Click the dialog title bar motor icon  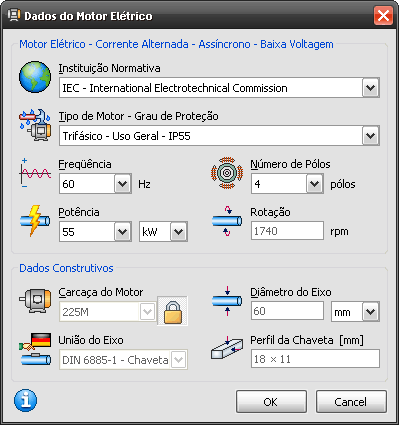(x=14, y=15)
